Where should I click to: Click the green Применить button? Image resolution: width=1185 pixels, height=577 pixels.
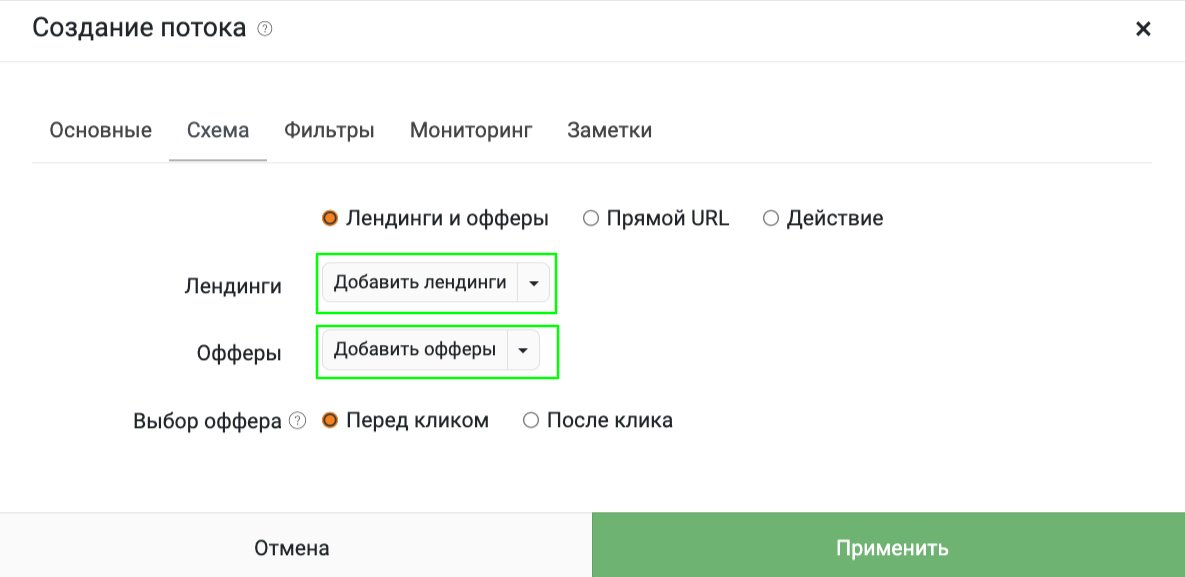pos(889,545)
